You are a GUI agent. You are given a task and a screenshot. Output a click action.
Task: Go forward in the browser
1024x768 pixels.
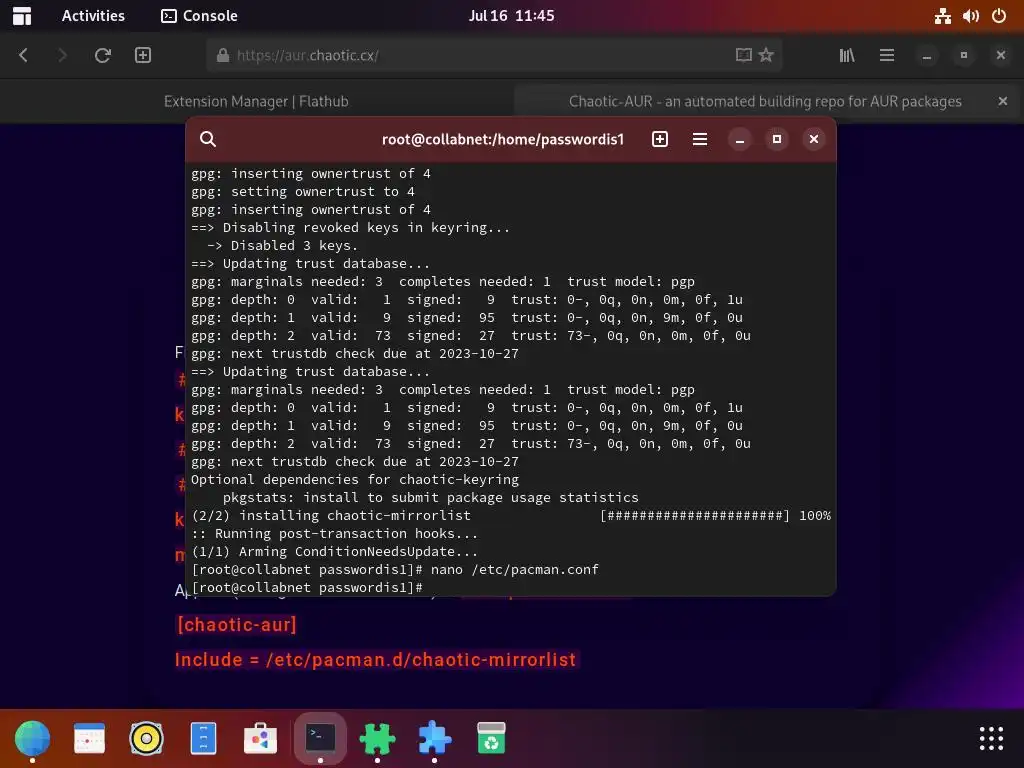[62, 56]
